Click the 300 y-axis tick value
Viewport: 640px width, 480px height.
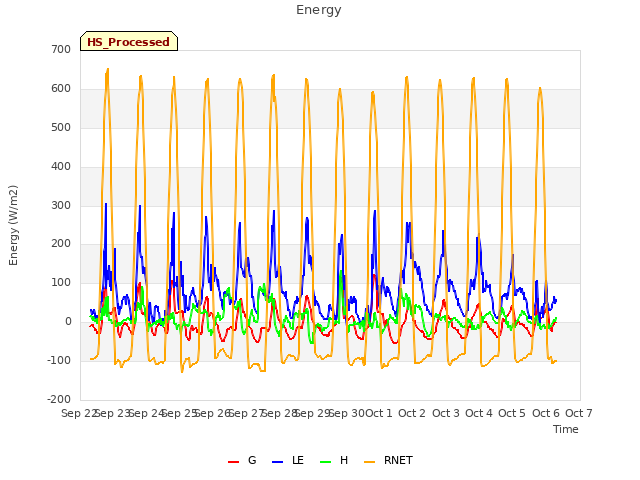pyautogui.click(x=61, y=205)
